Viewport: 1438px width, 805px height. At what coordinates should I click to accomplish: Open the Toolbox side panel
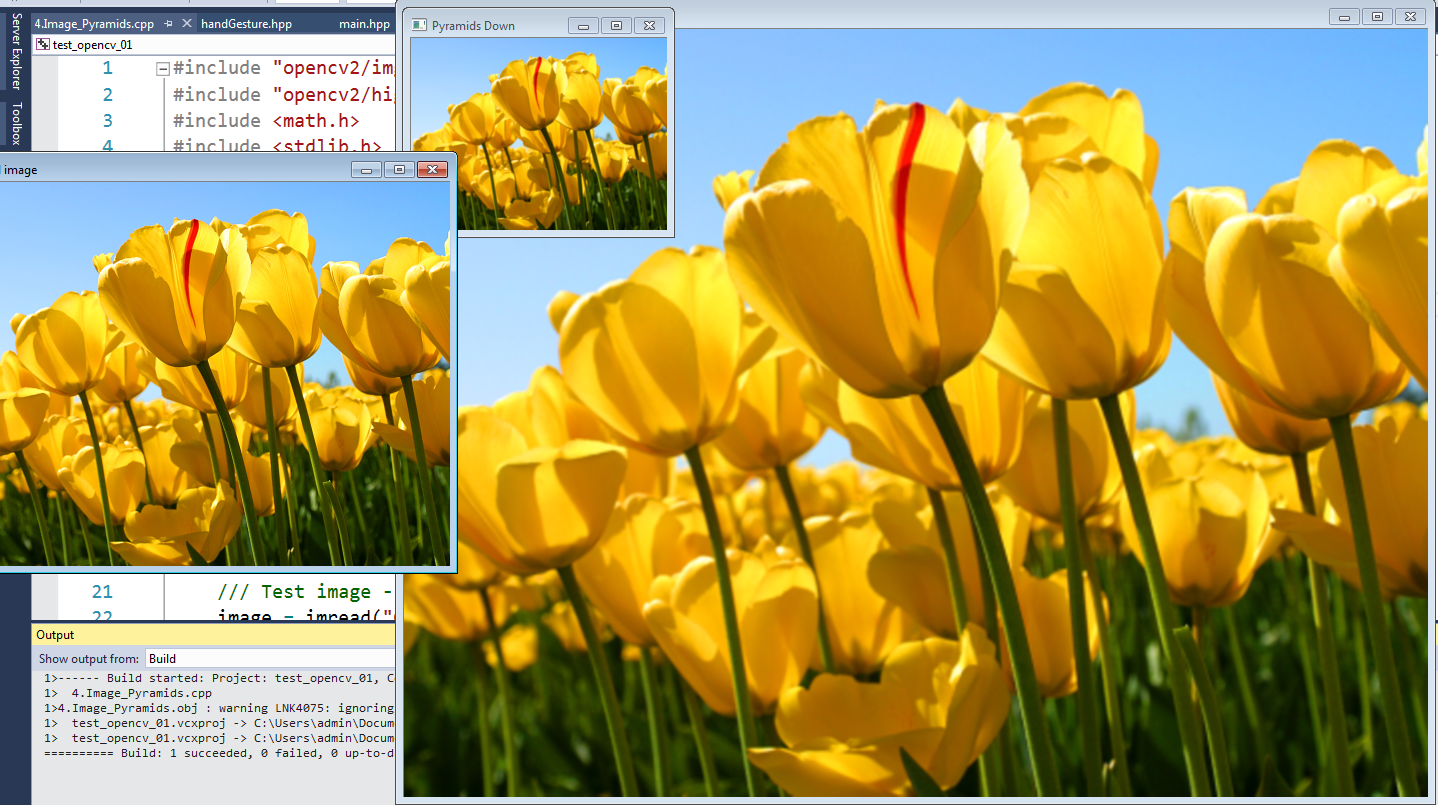point(15,124)
